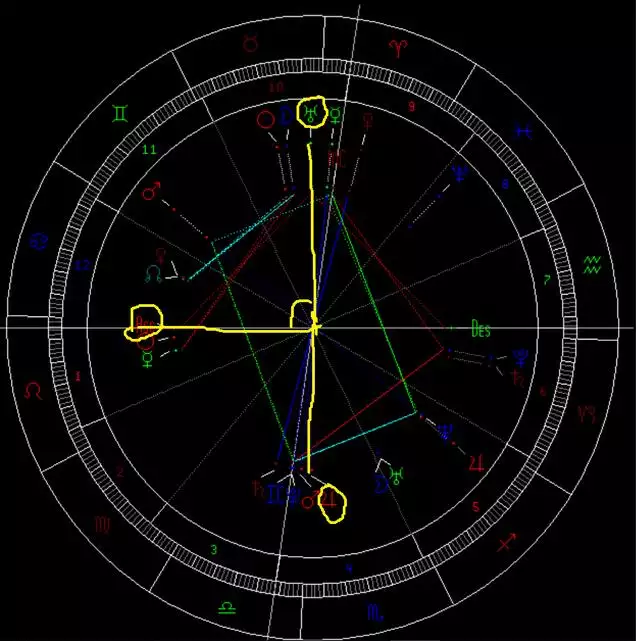This screenshot has width=640, height=641.
Task: Click the yellow-circled Asc label
Action: click(143, 322)
